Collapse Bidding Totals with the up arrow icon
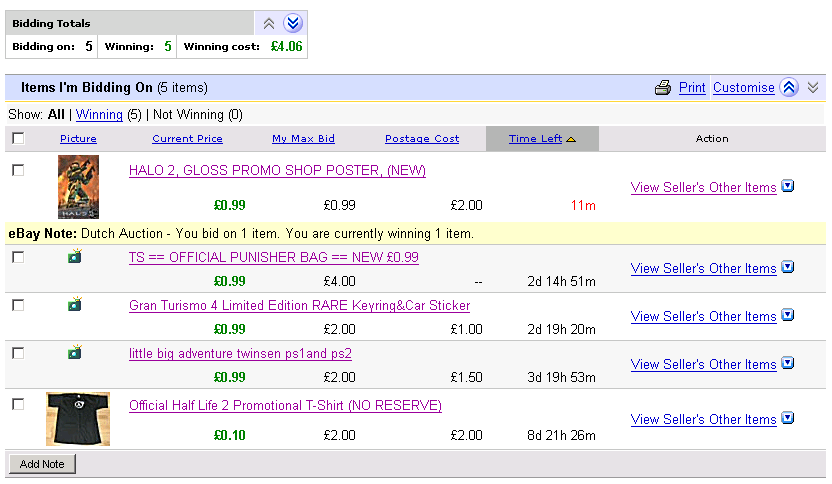 (x=268, y=23)
